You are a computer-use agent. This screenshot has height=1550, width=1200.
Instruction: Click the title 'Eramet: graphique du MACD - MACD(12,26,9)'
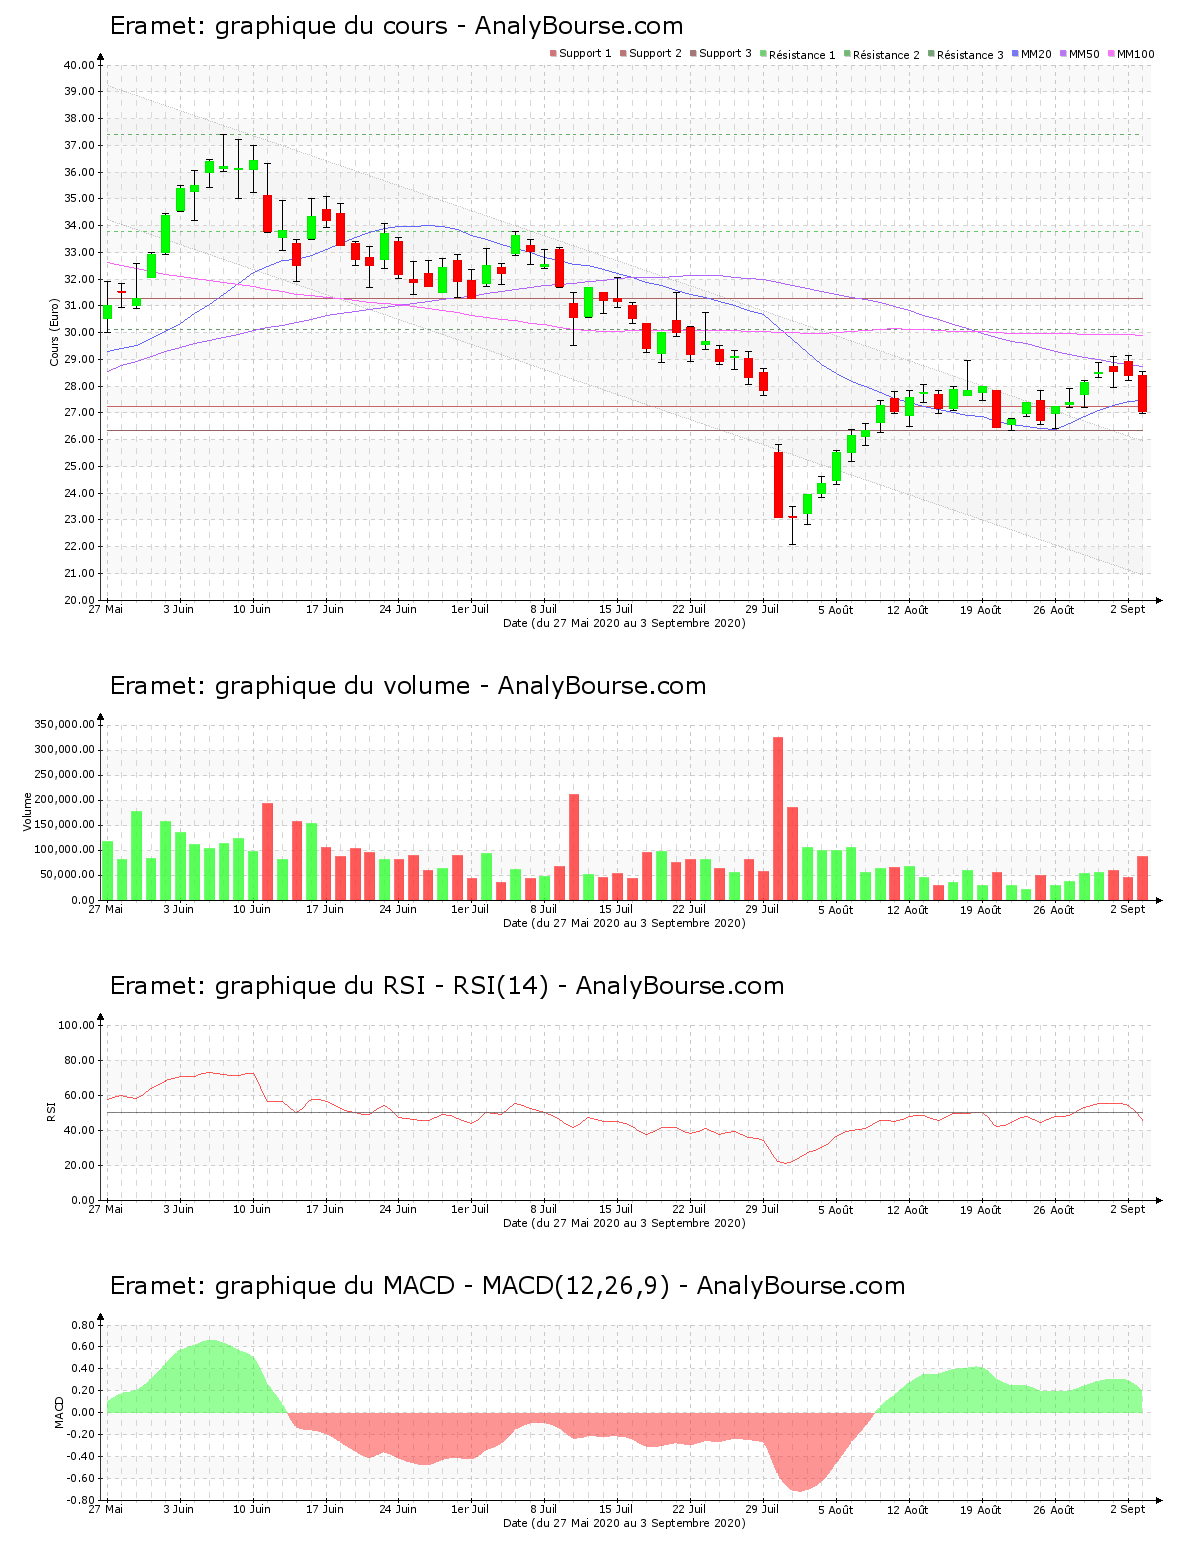coord(389,1286)
